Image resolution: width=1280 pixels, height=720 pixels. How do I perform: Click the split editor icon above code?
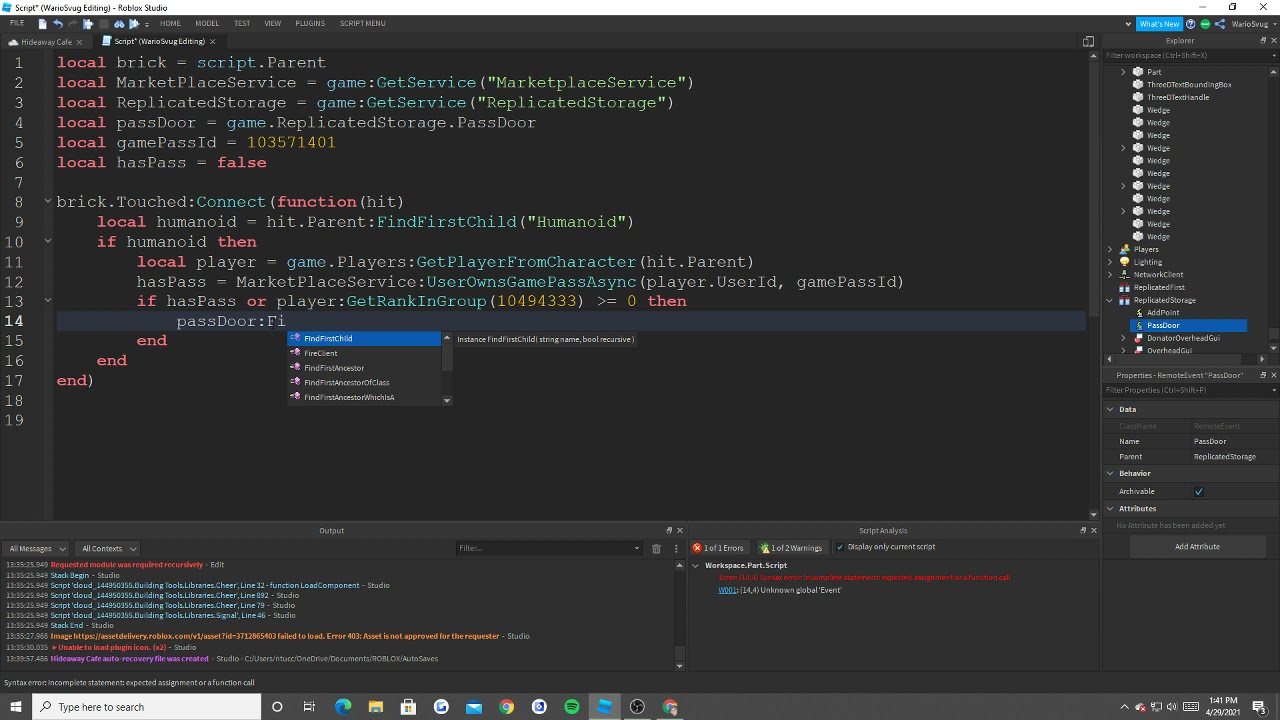(x=1088, y=41)
